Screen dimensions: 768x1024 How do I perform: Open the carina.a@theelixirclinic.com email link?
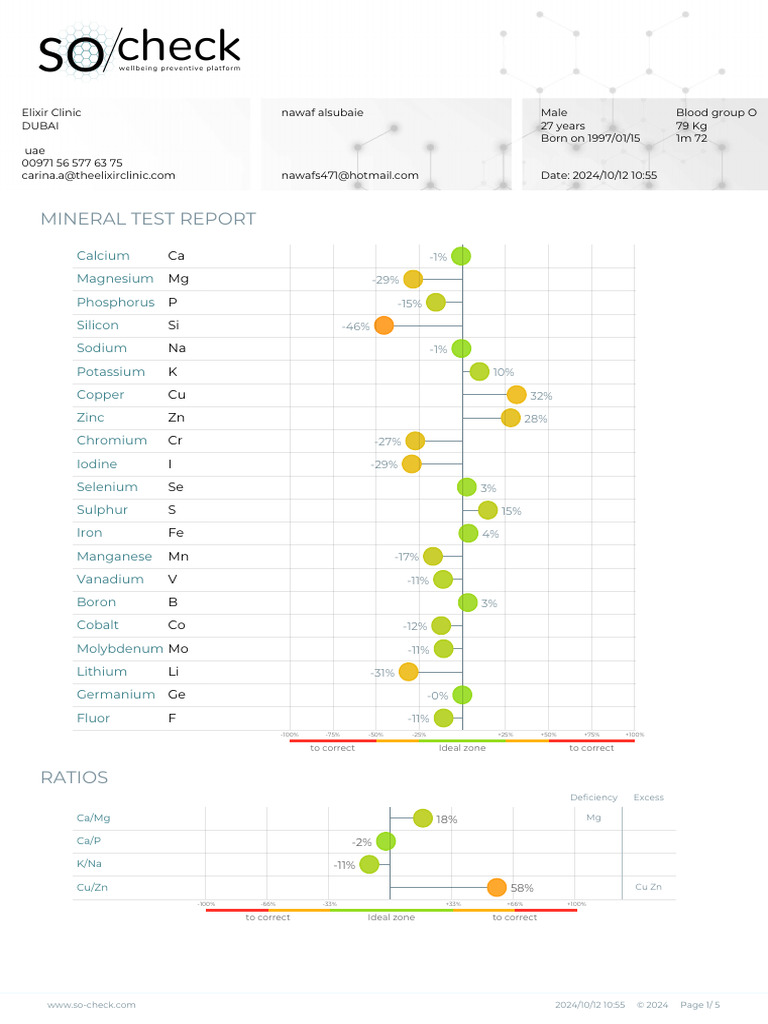click(x=98, y=175)
